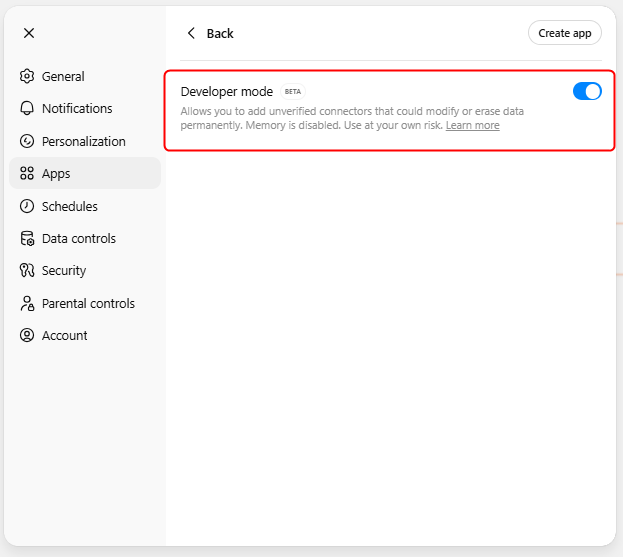Go to the Schedules text label

pyautogui.click(x=69, y=206)
